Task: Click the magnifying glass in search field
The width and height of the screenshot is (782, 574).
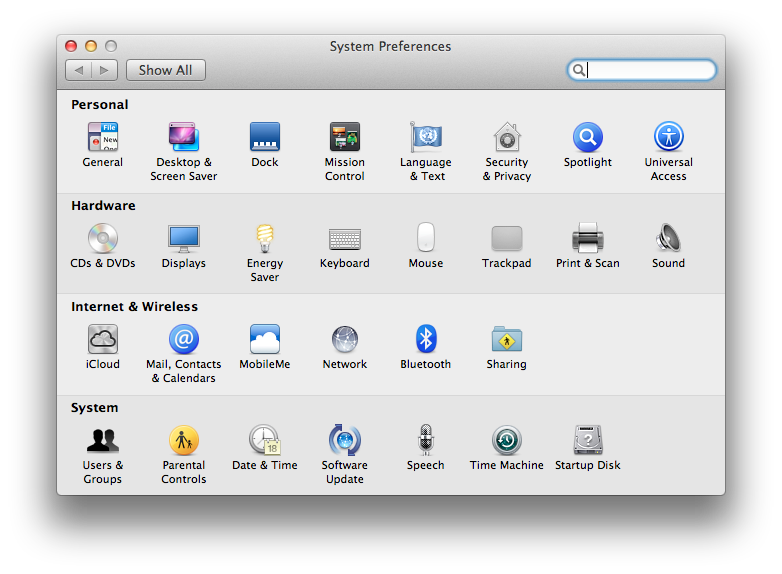Action: pos(579,70)
